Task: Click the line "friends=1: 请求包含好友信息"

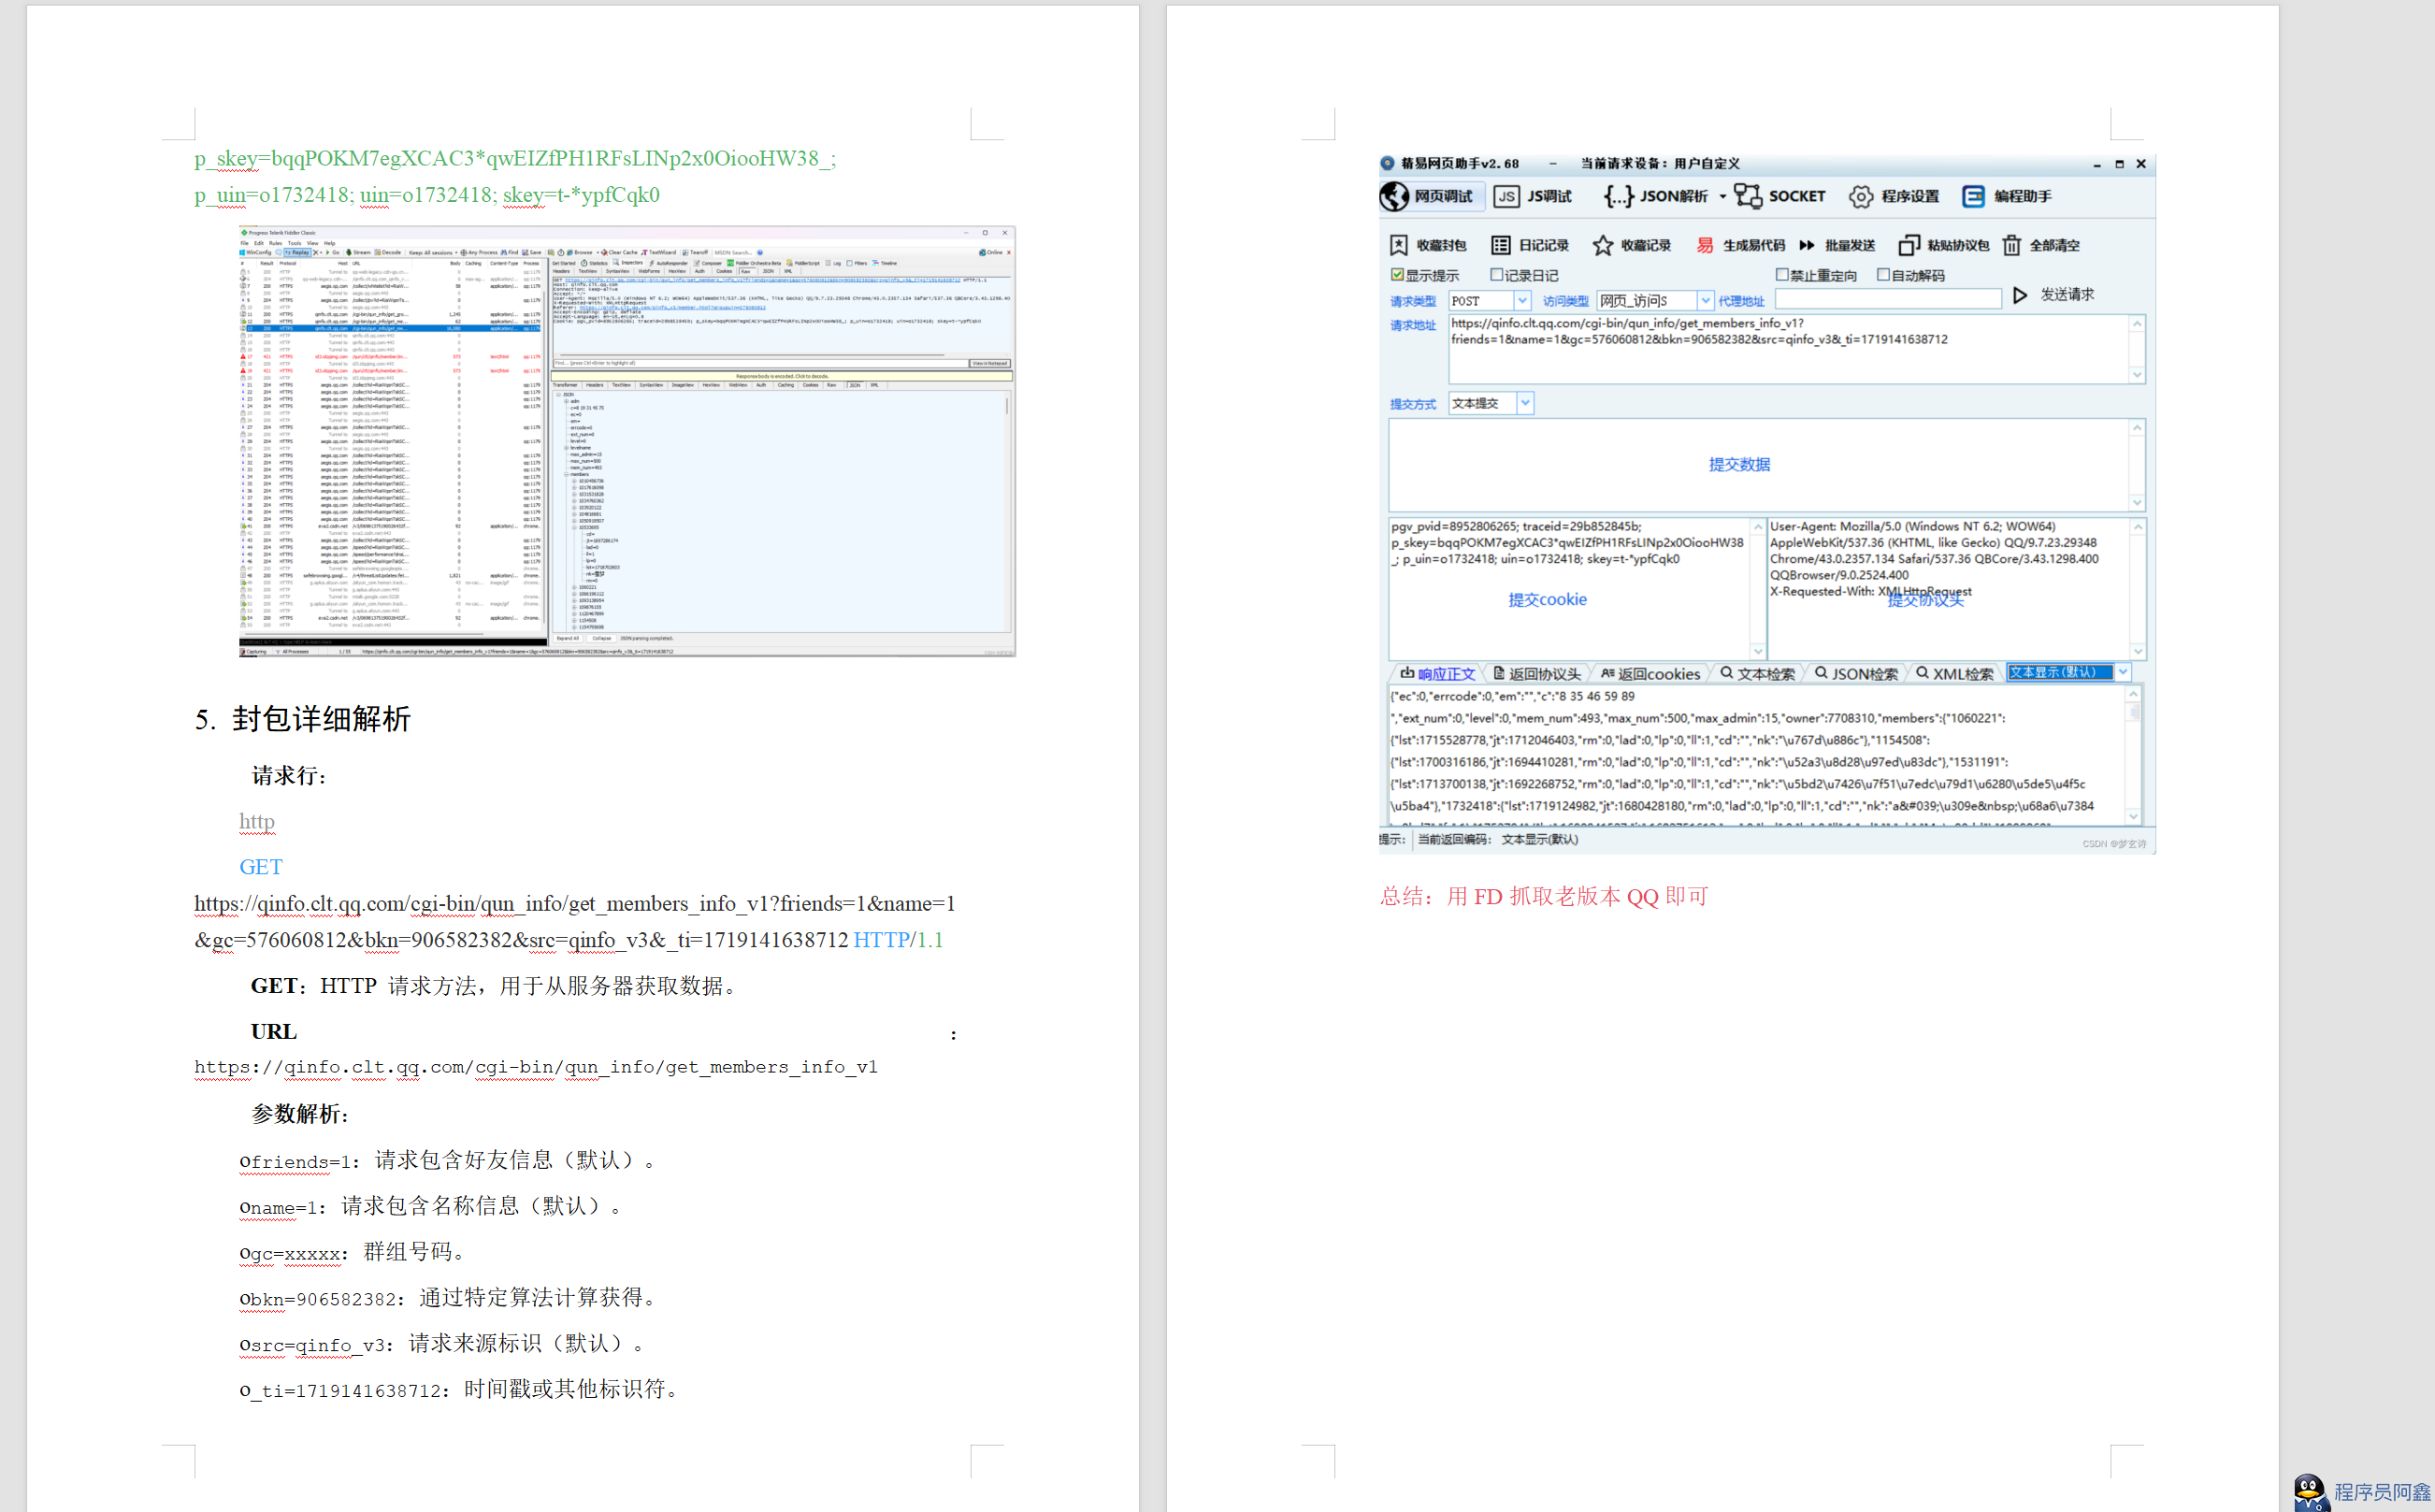Action: (447, 1160)
